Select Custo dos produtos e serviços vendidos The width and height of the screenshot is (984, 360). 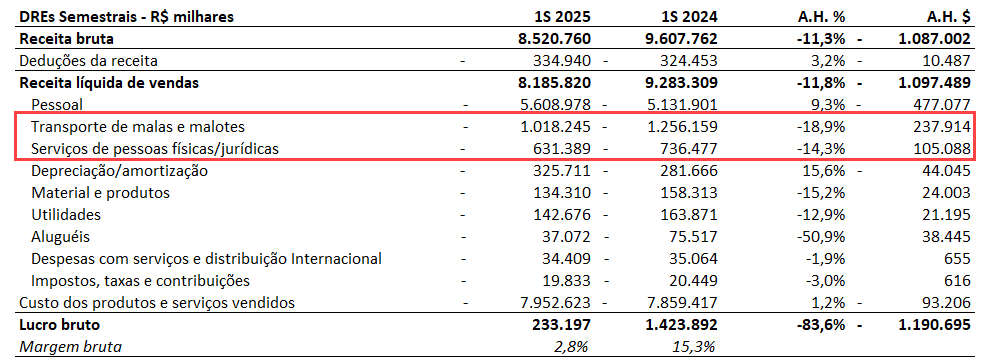click(157, 303)
